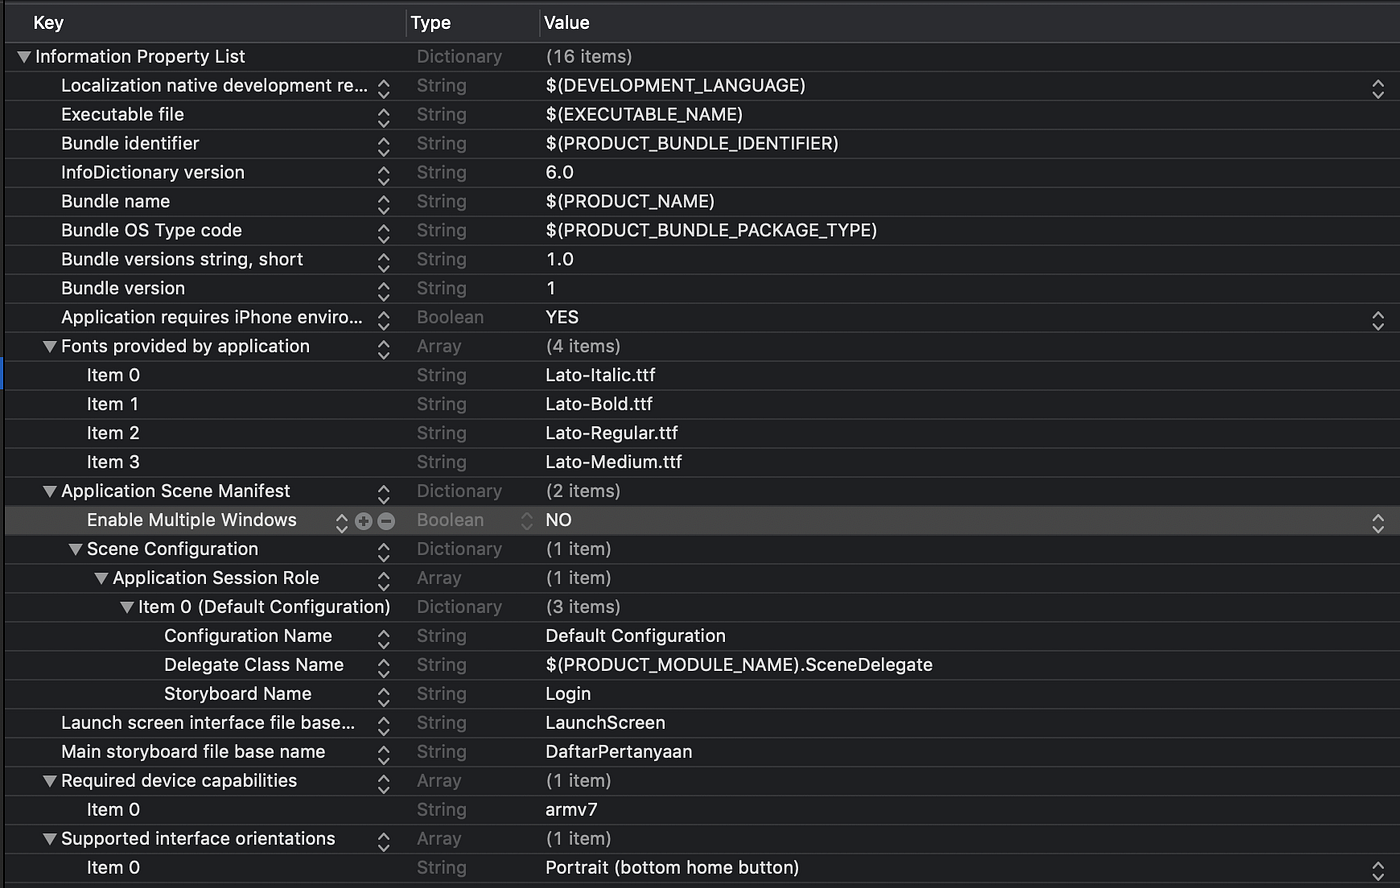
Task: Collapse the Scene Configuration dictionary
Action: (75, 549)
